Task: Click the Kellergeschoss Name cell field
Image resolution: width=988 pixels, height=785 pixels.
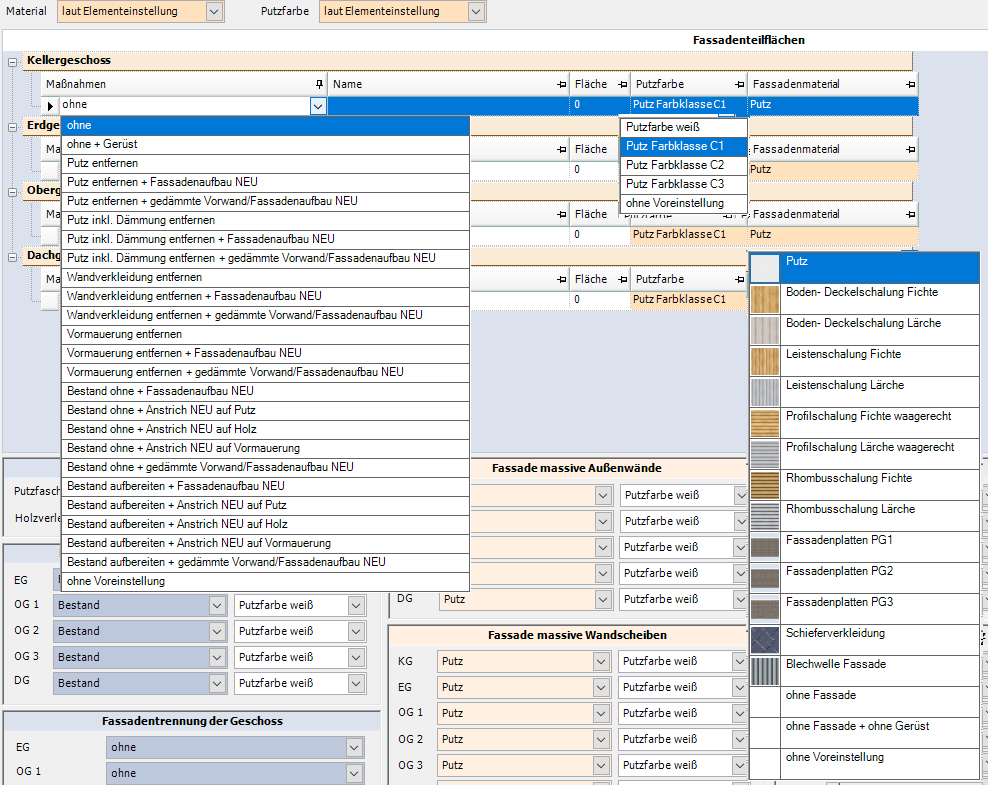Action: 448,104
